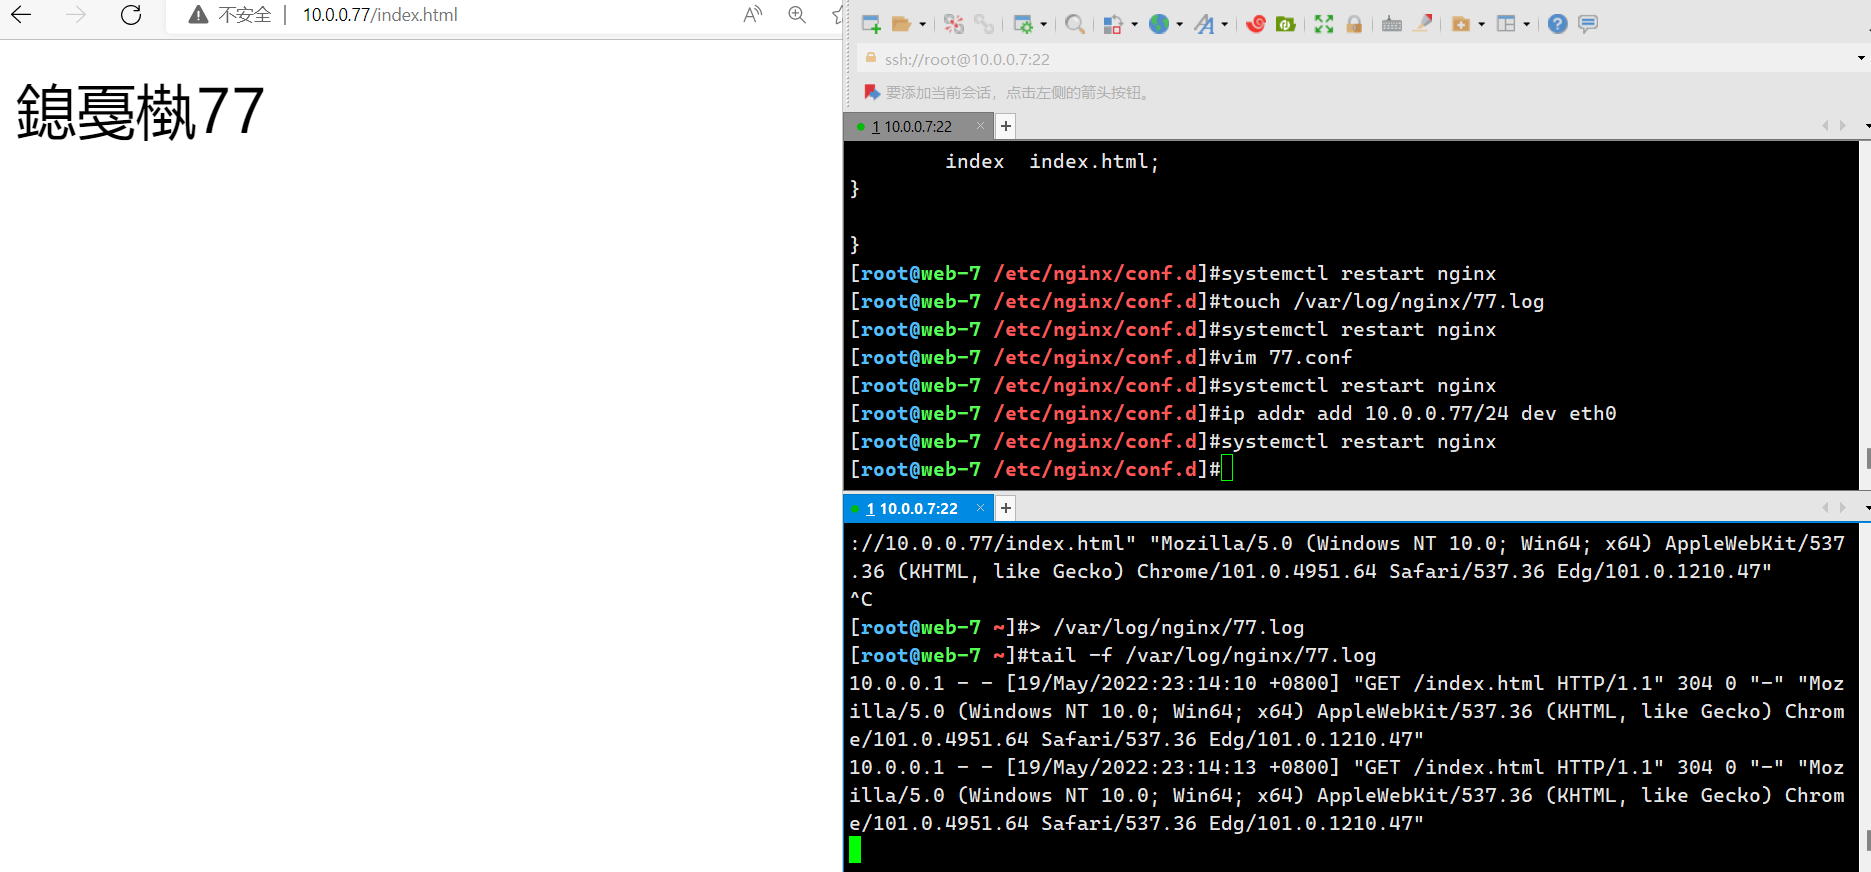Open the font settings icon
This screenshot has height=872, width=1871.
[1204, 24]
